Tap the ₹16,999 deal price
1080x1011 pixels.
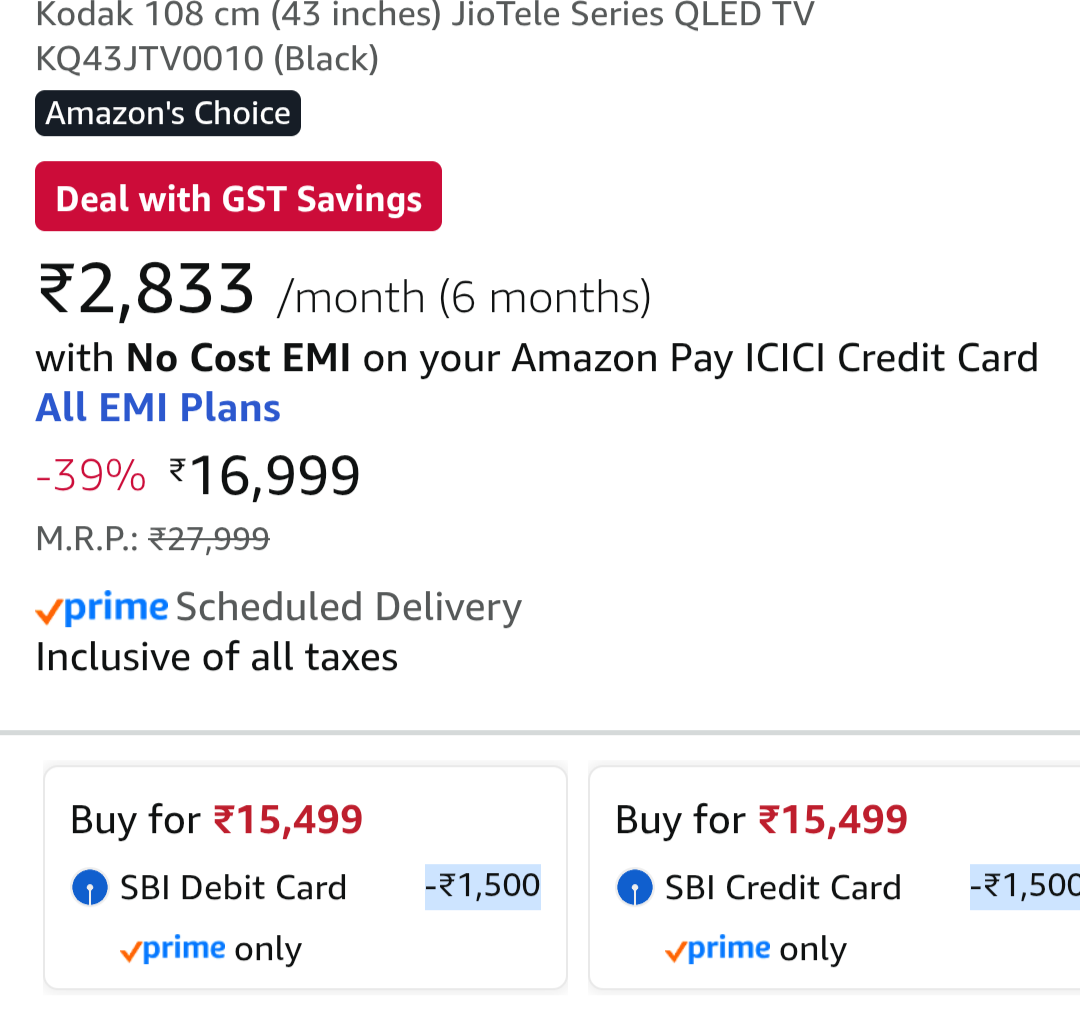265,476
